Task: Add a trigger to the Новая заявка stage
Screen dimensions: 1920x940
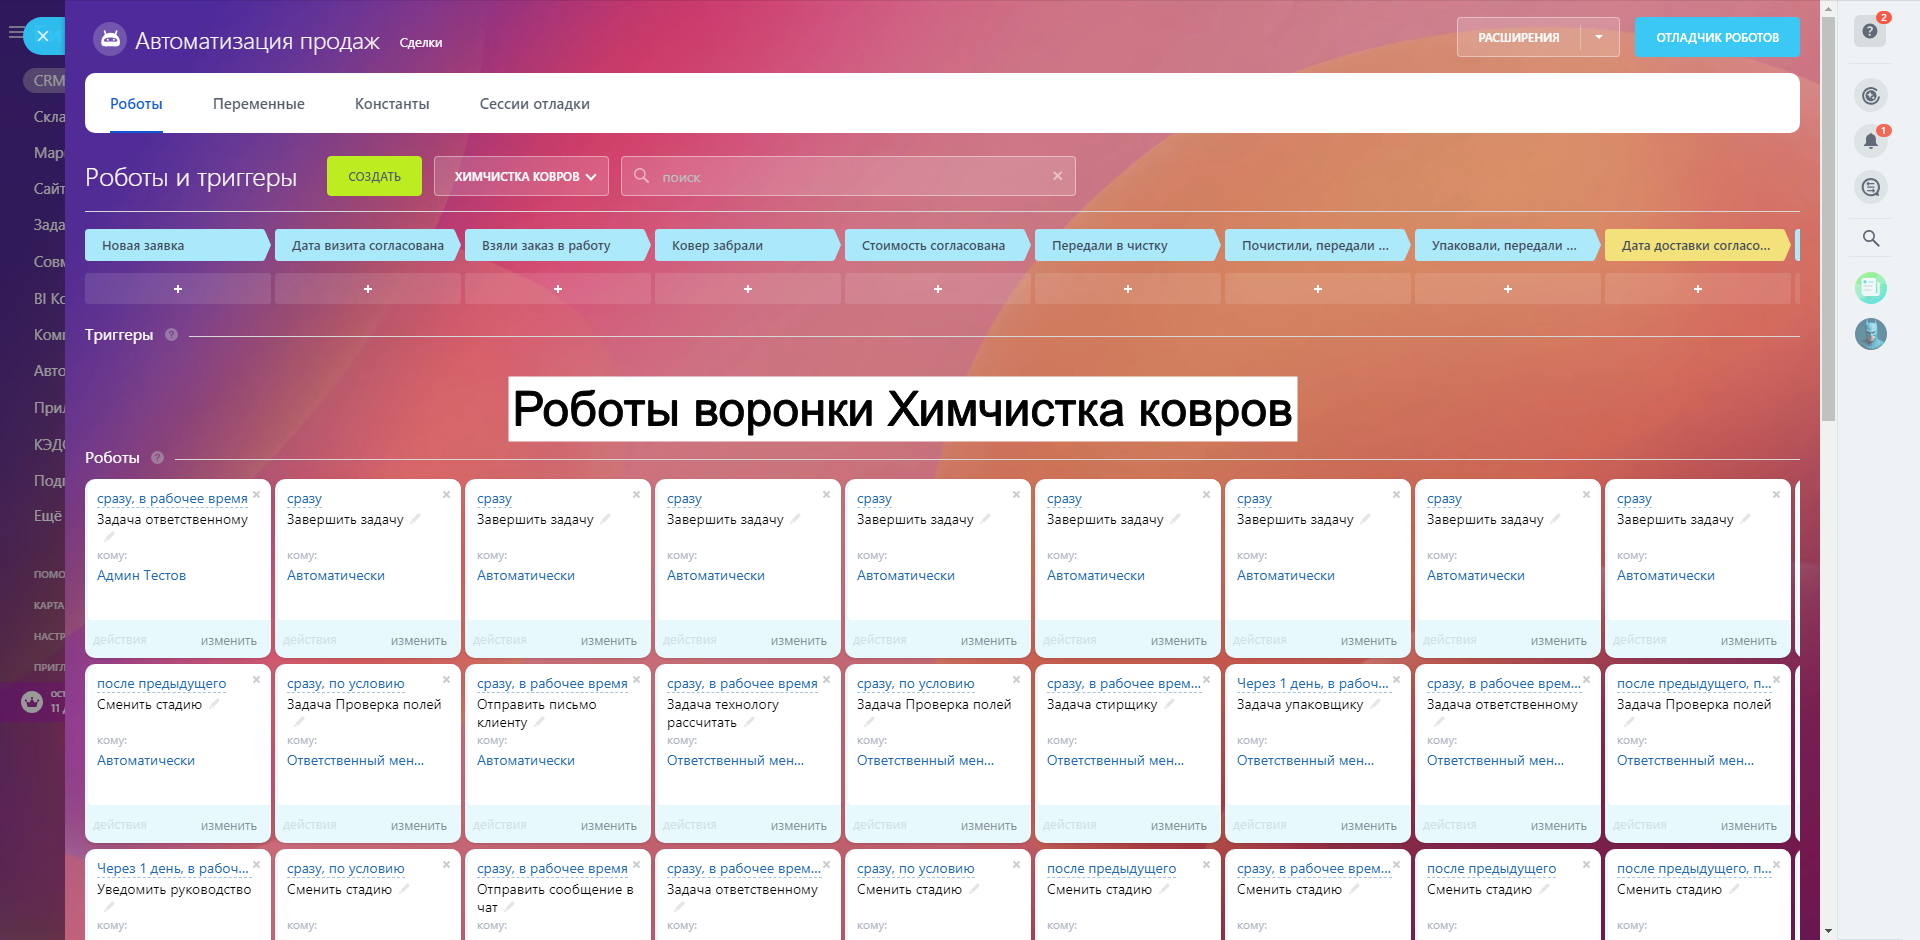Action: 178,289
